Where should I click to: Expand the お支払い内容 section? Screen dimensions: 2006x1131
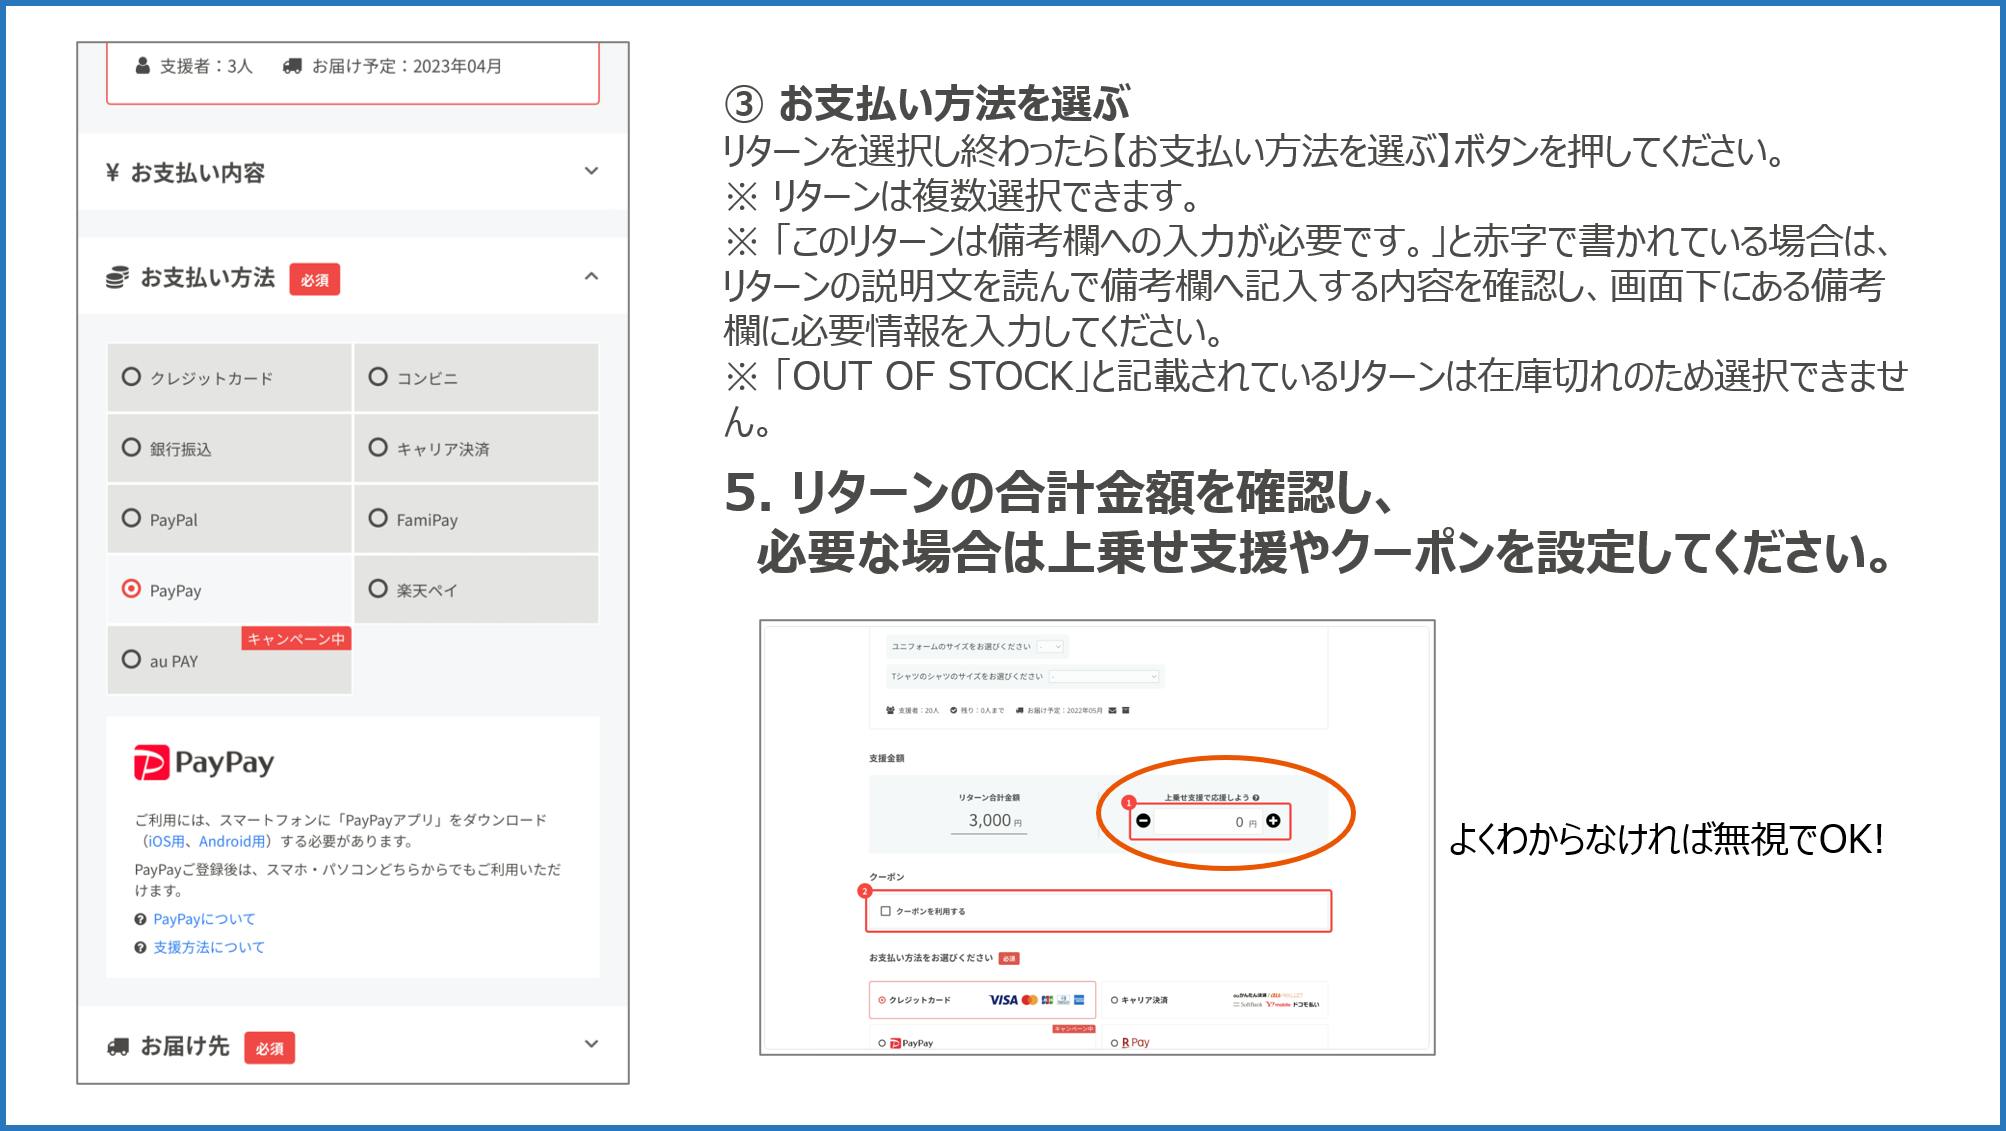pos(591,171)
